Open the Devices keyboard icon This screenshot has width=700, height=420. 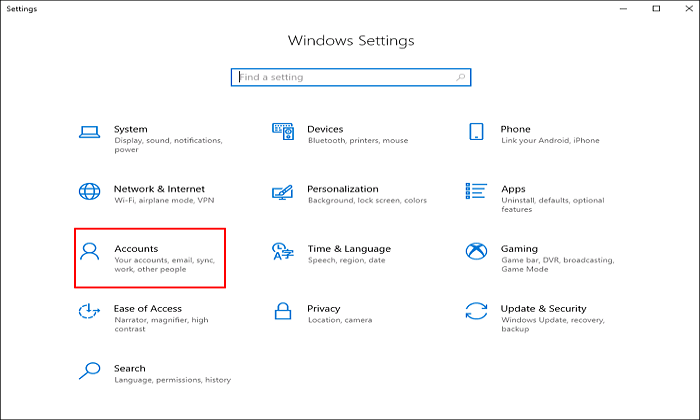(283, 132)
